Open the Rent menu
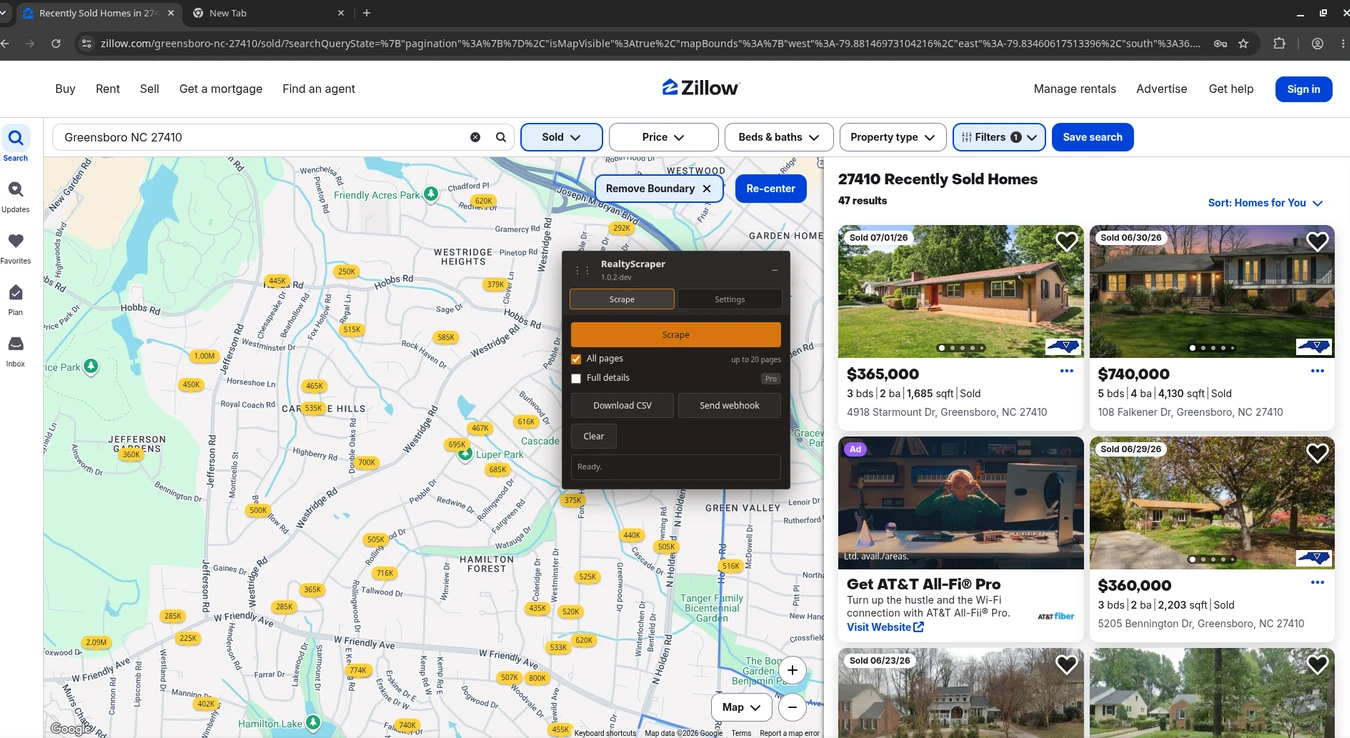 tap(108, 89)
